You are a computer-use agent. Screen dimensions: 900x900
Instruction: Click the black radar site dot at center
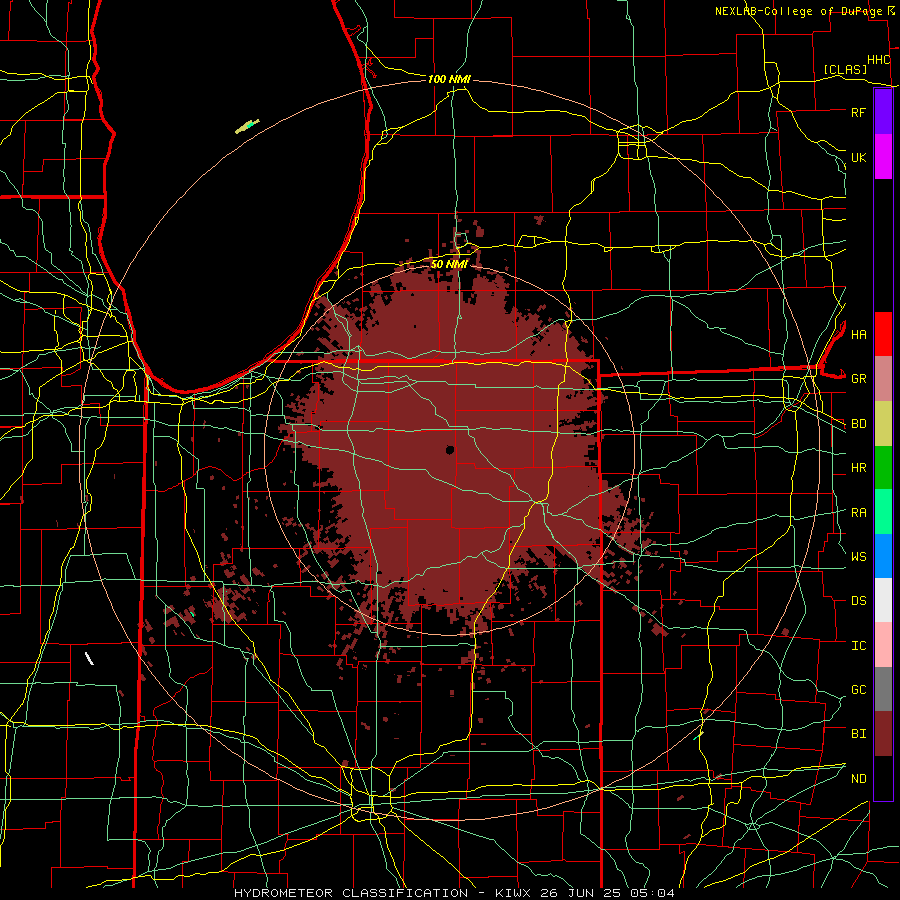pos(450,450)
